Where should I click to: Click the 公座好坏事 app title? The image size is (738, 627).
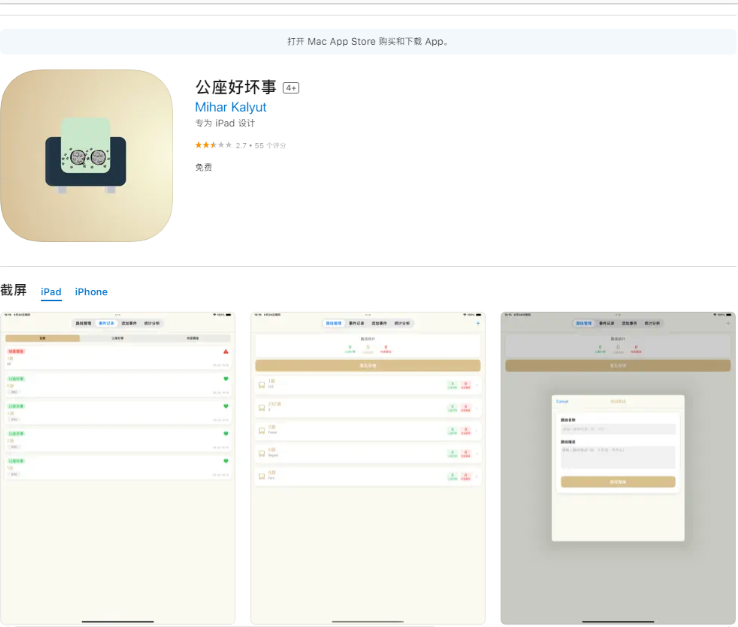click(x=236, y=88)
